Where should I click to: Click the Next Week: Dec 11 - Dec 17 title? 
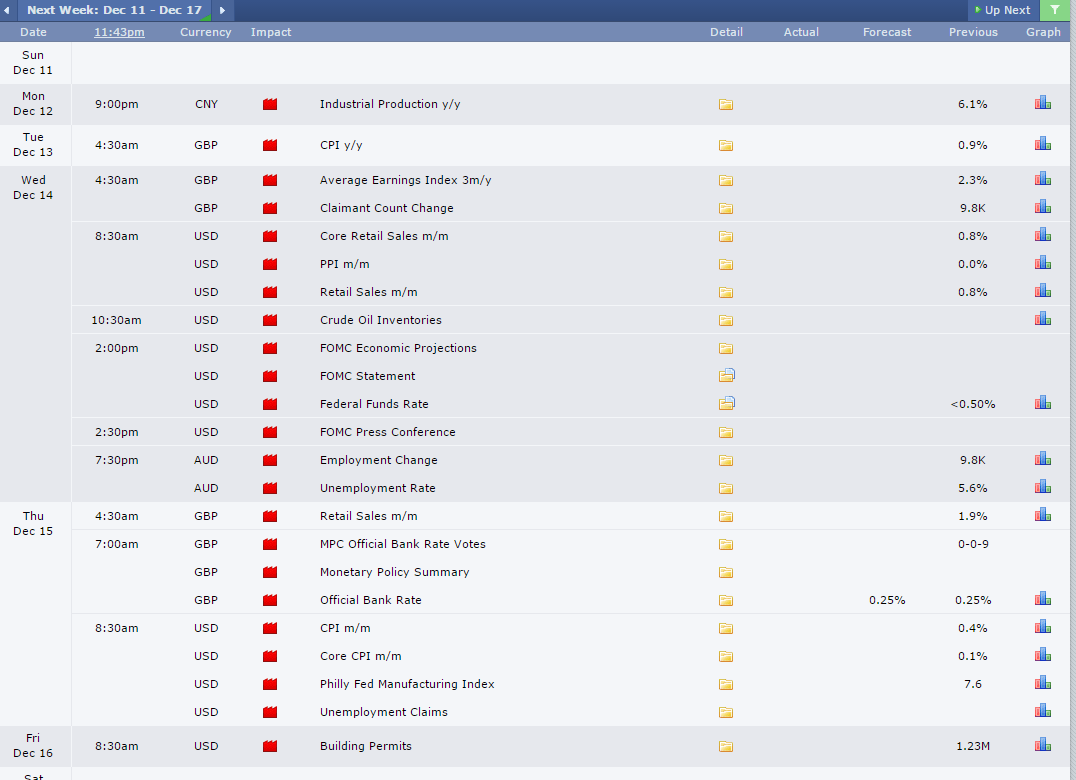coord(114,10)
